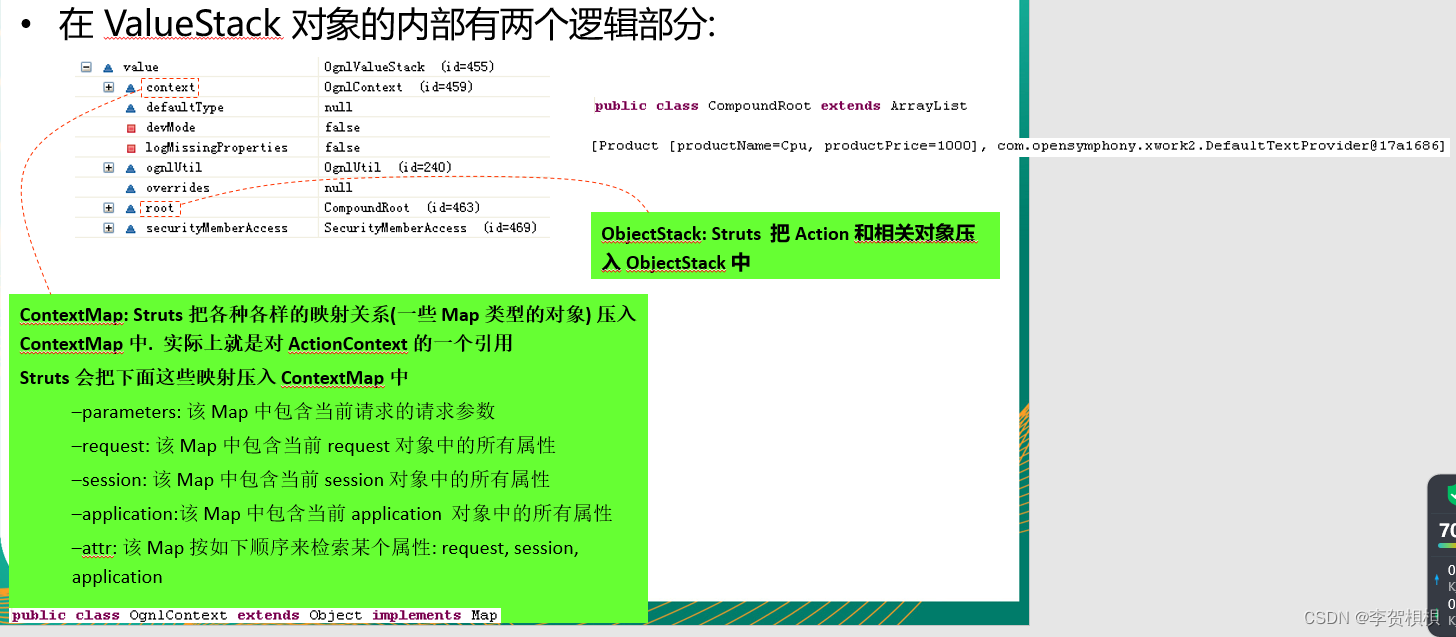Screen dimensions: 1456x637
Task: Click the –parameters bullet line
Action: pos(283,412)
